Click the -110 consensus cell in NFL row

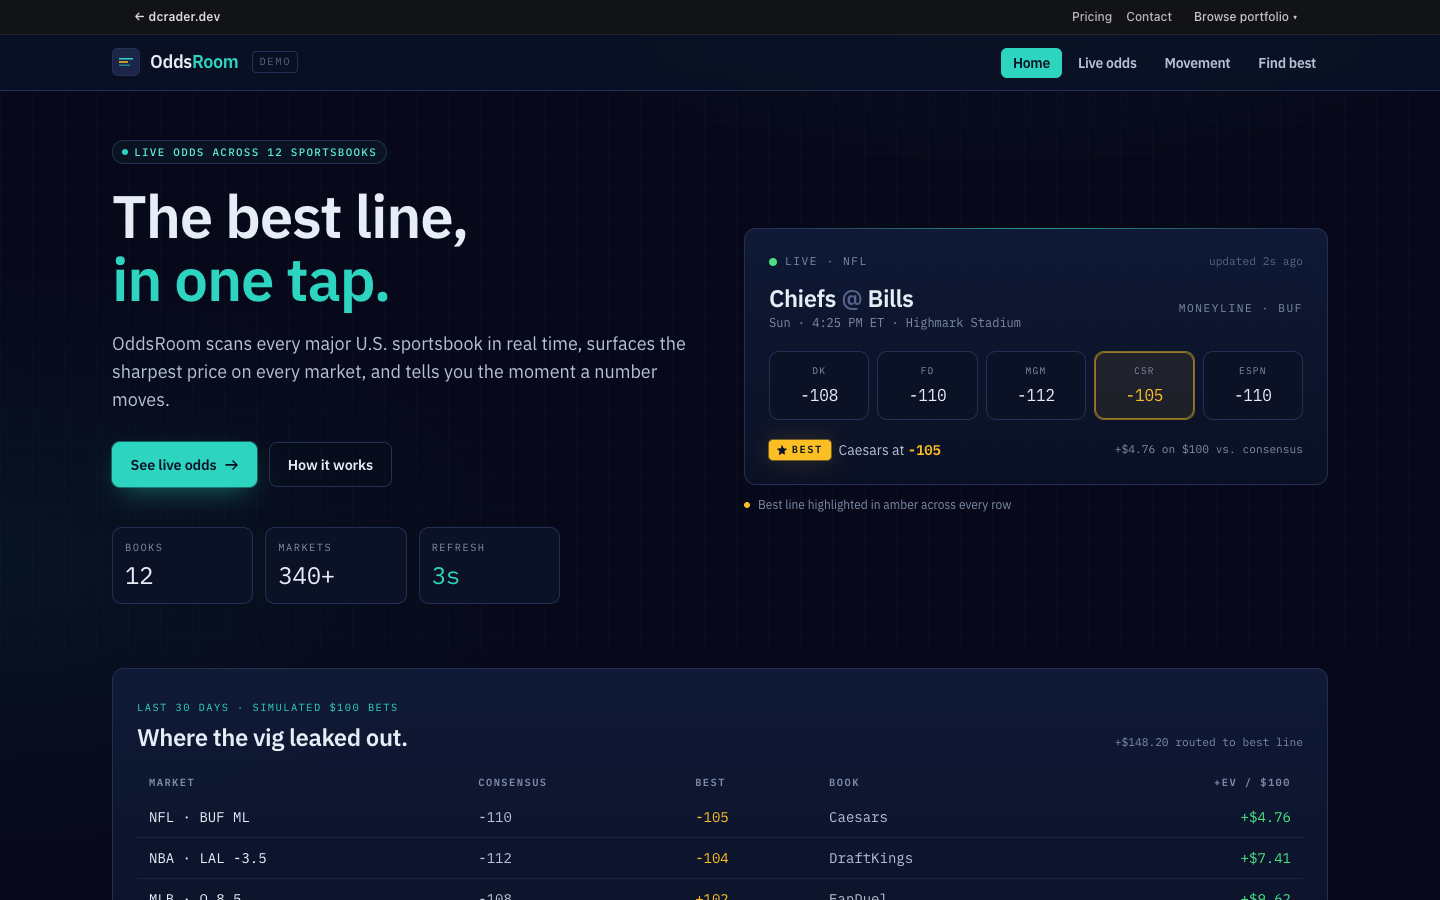coord(495,818)
